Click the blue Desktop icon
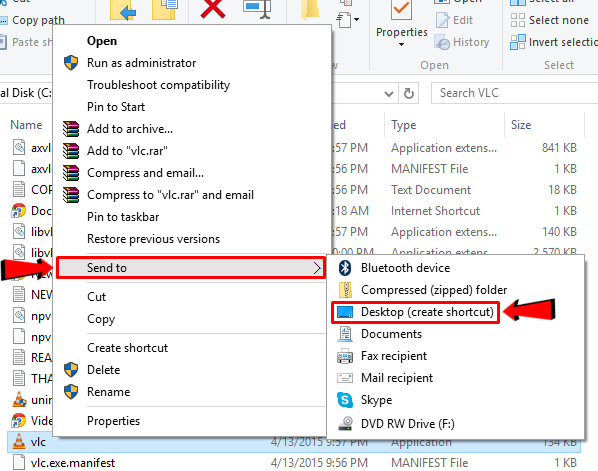Image resolution: width=598 pixels, height=471 pixels. (x=345, y=312)
